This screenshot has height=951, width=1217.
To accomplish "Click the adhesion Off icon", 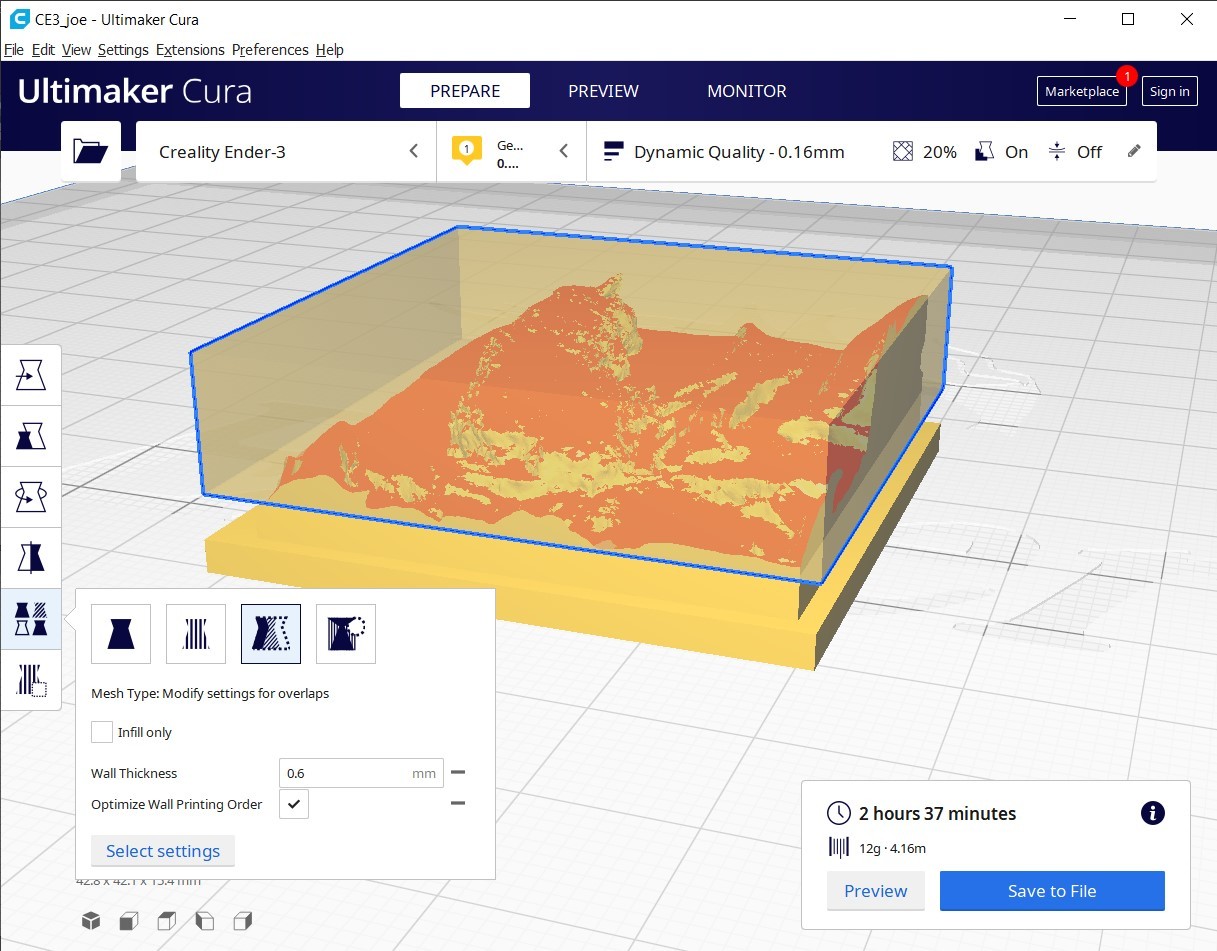I will click(1057, 152).
